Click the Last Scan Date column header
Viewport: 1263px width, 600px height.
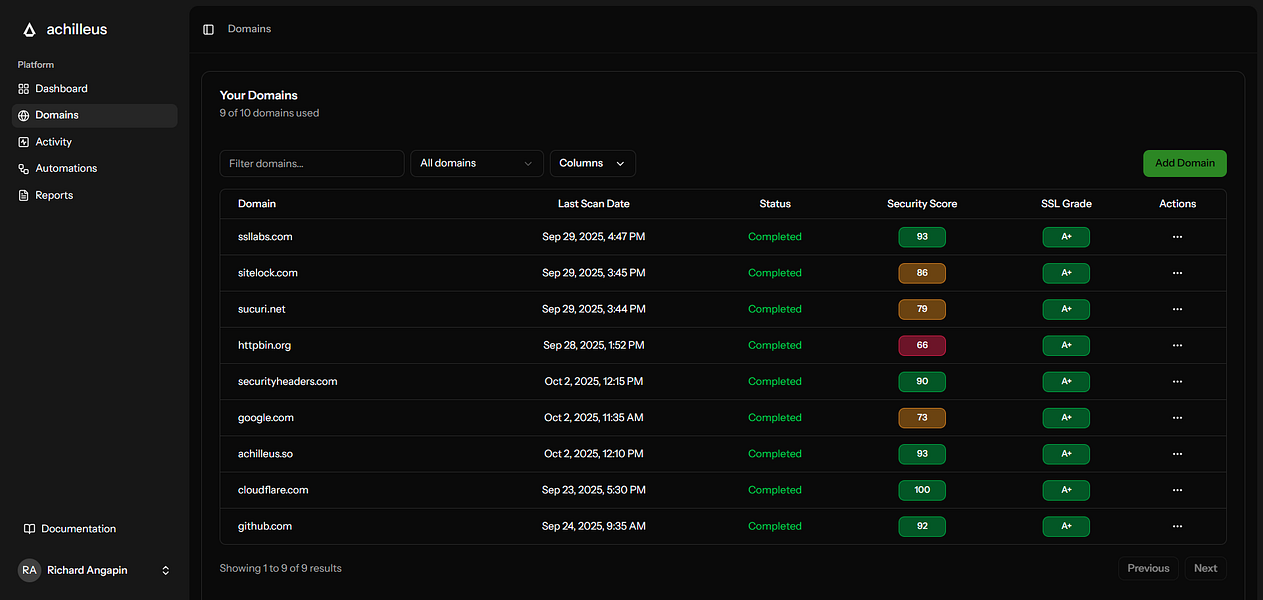[594, 204]
